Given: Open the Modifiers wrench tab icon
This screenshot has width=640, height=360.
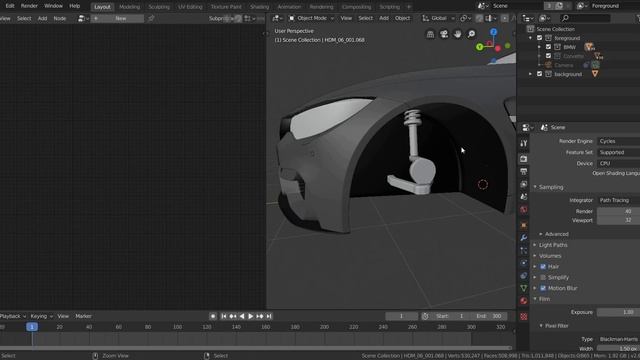Looking at the screenshot, I should (x=524, y=238).
